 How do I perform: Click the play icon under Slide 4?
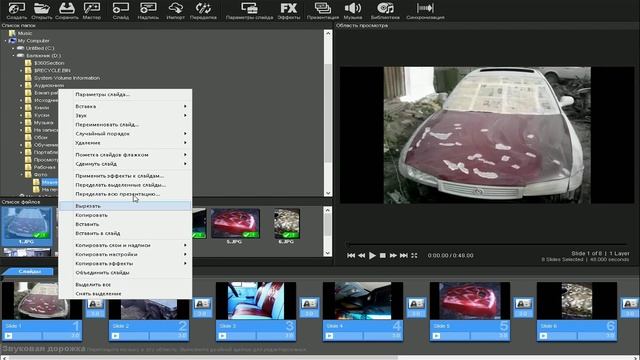pos(329,336)
